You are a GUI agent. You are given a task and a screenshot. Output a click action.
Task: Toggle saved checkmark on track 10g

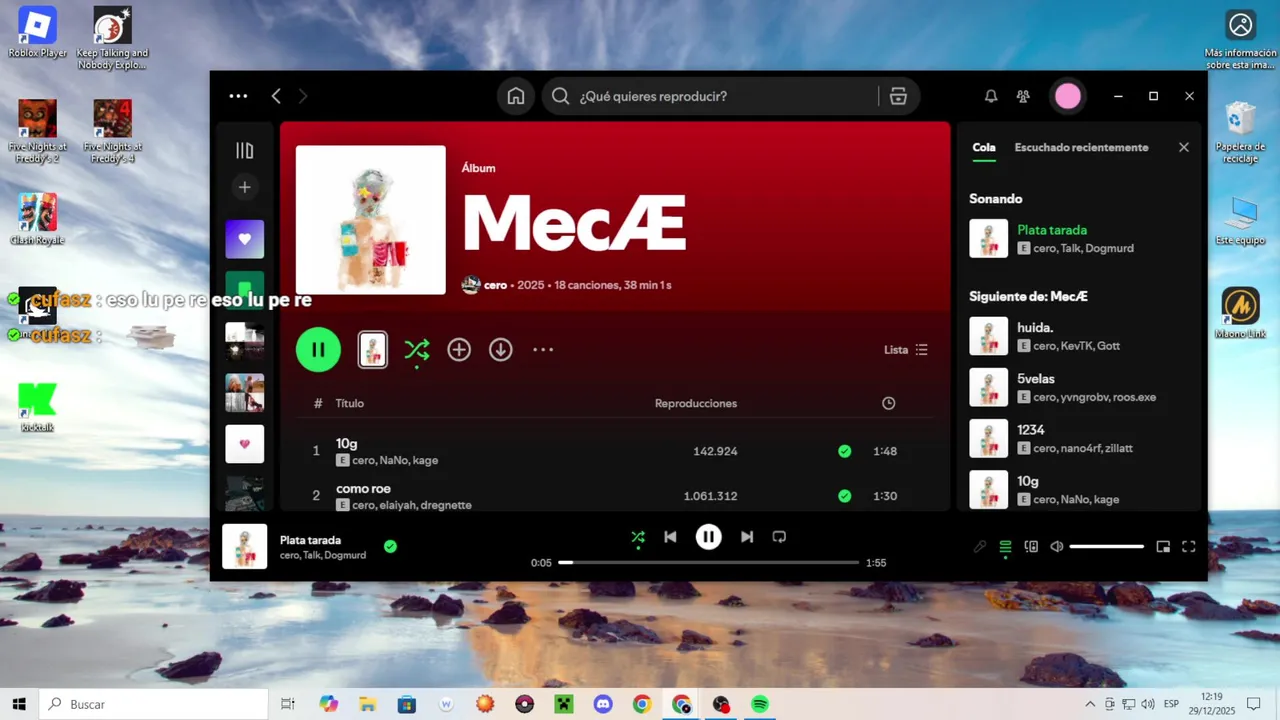[845, 451]
